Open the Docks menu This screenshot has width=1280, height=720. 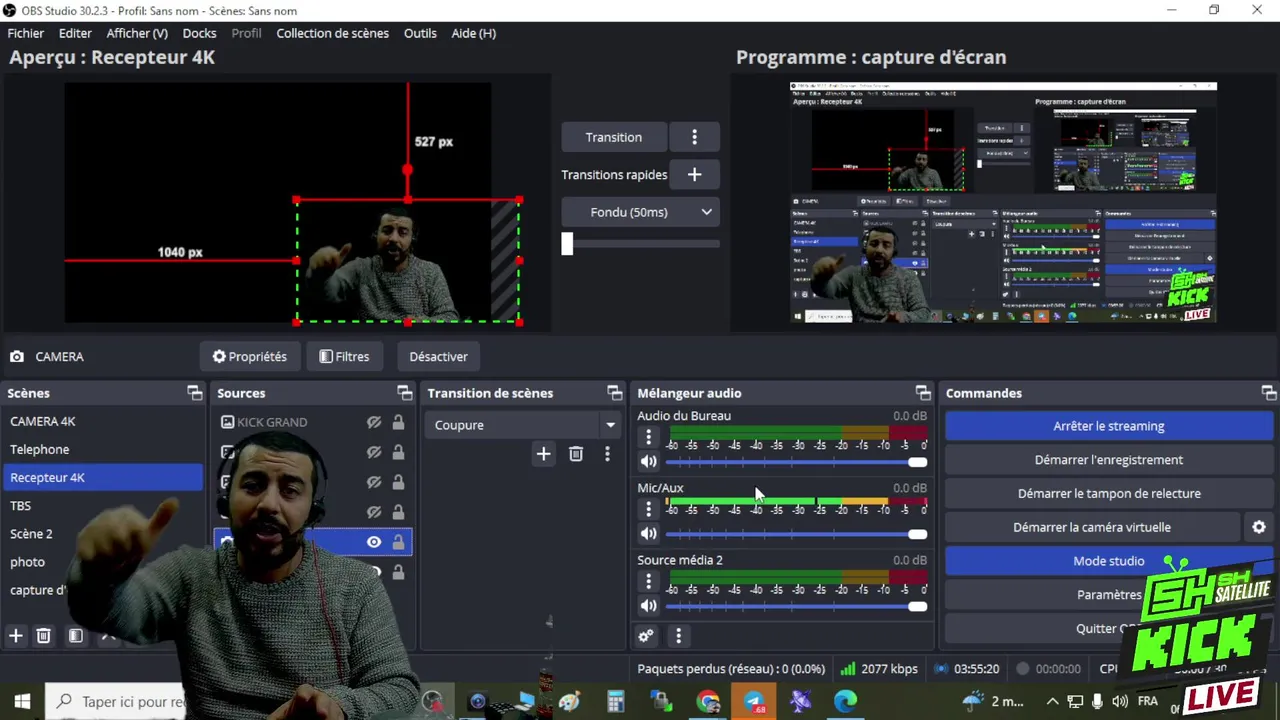click(x=200, y=33)
